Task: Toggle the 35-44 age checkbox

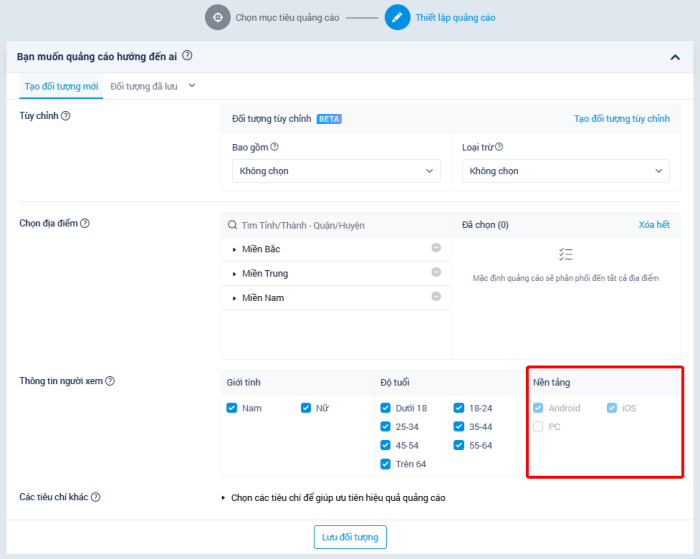Action: [459, 427]
